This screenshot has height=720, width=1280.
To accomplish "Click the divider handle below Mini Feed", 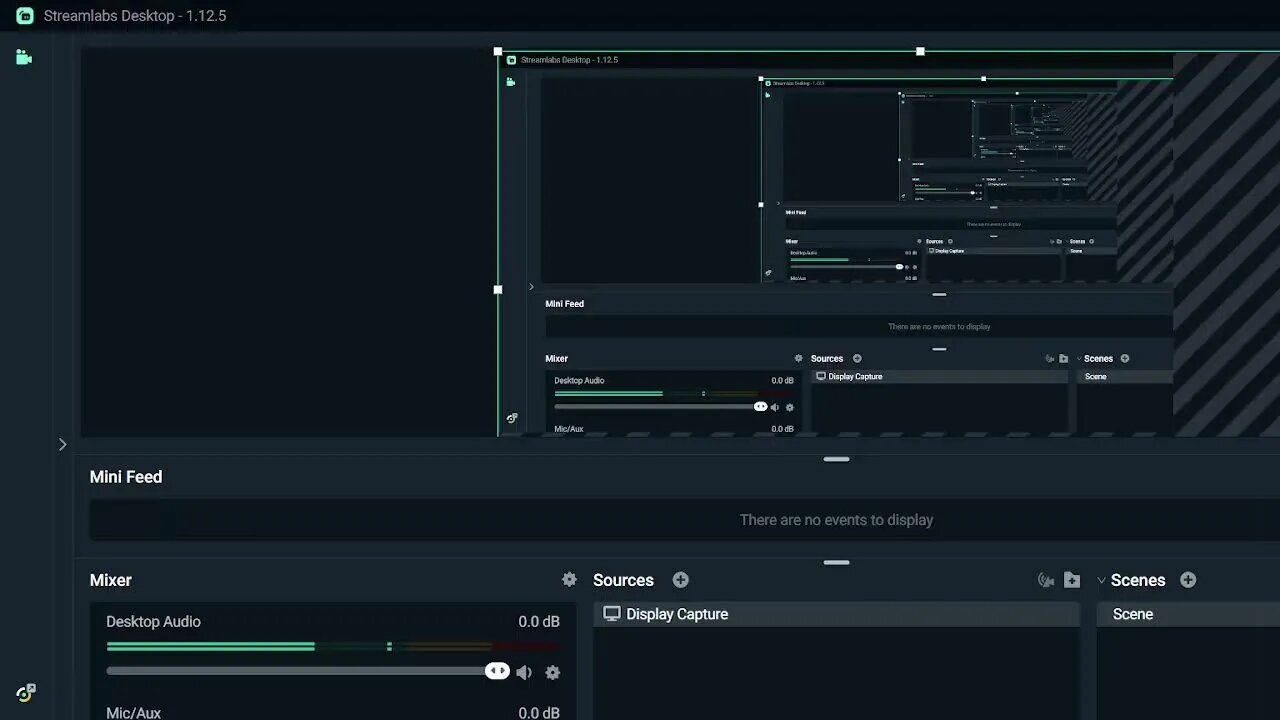I will click(x=836, y=562).
